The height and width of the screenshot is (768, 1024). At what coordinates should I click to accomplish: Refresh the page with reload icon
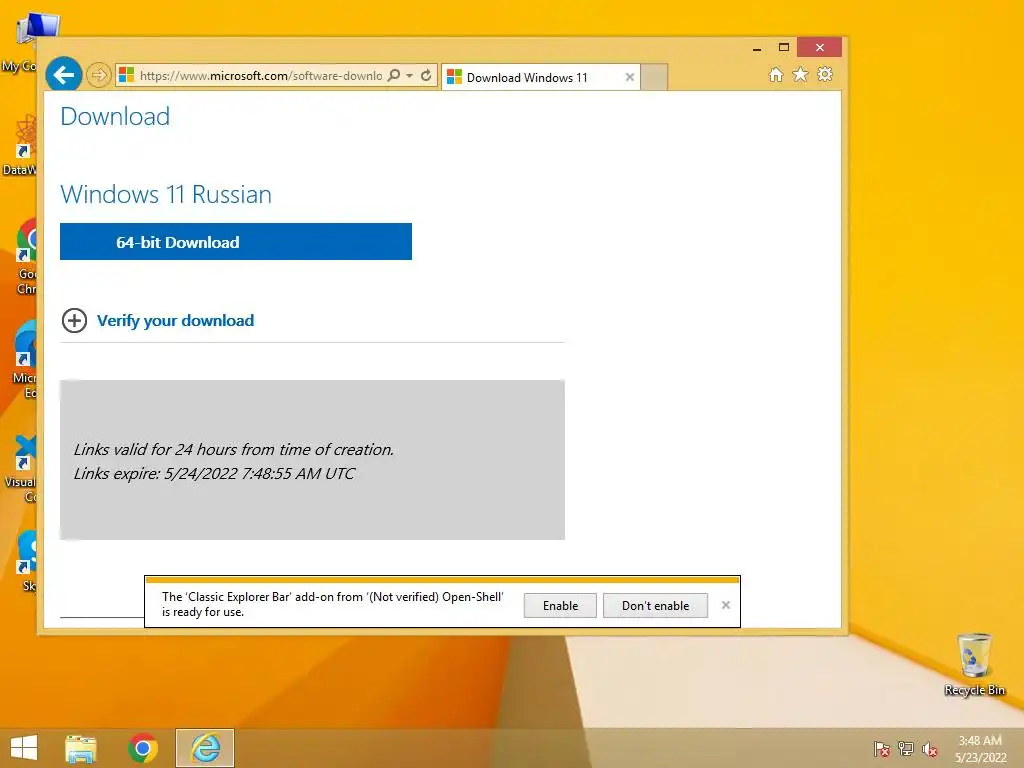click(x=426, y=75)
